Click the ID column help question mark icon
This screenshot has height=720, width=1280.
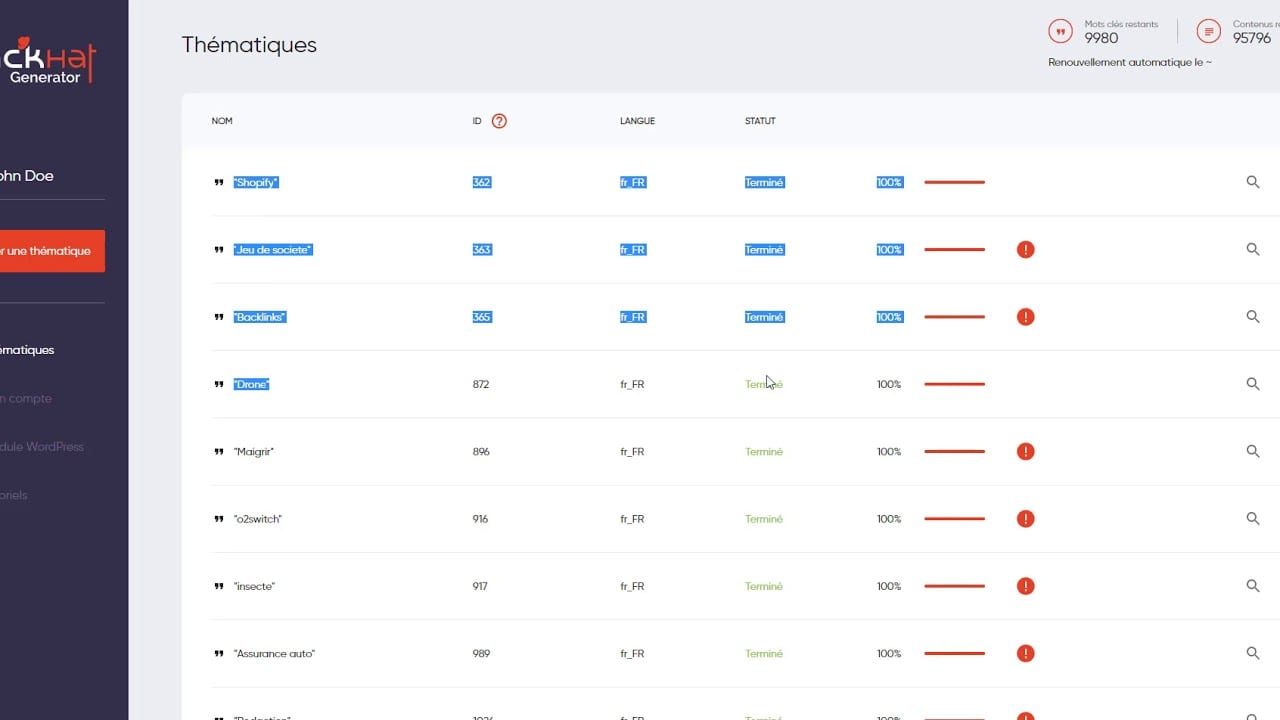[499, 121]
